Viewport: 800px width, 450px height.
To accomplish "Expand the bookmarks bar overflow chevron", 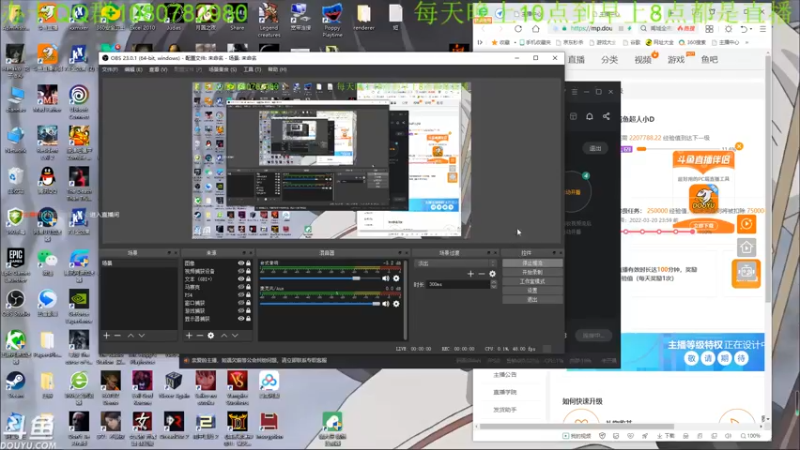I will click(x=746, y=42).
